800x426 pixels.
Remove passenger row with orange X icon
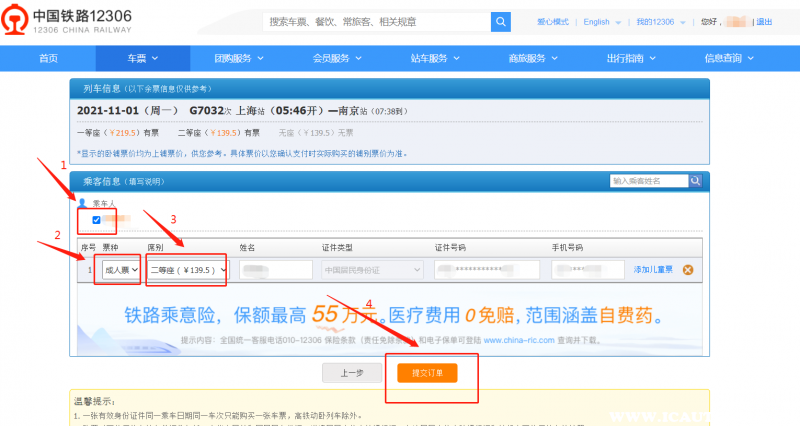pyautogui.click(x=687, y=269)
